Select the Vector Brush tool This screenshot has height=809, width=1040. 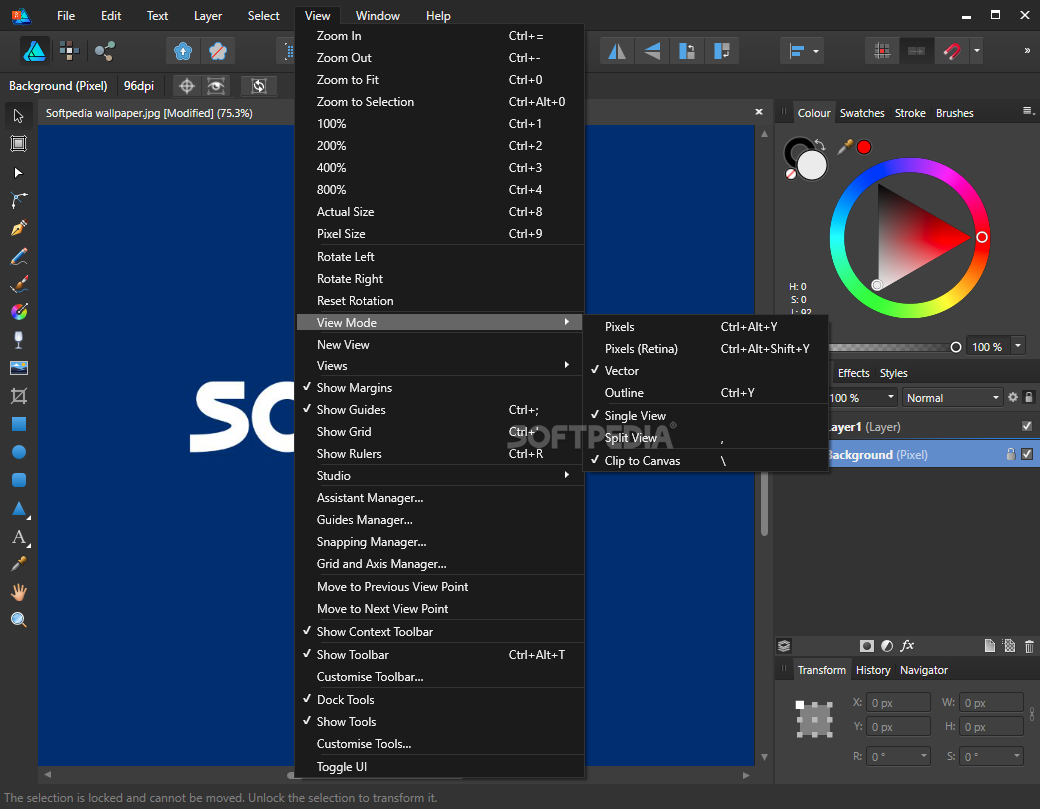click(x=19, y=284)
